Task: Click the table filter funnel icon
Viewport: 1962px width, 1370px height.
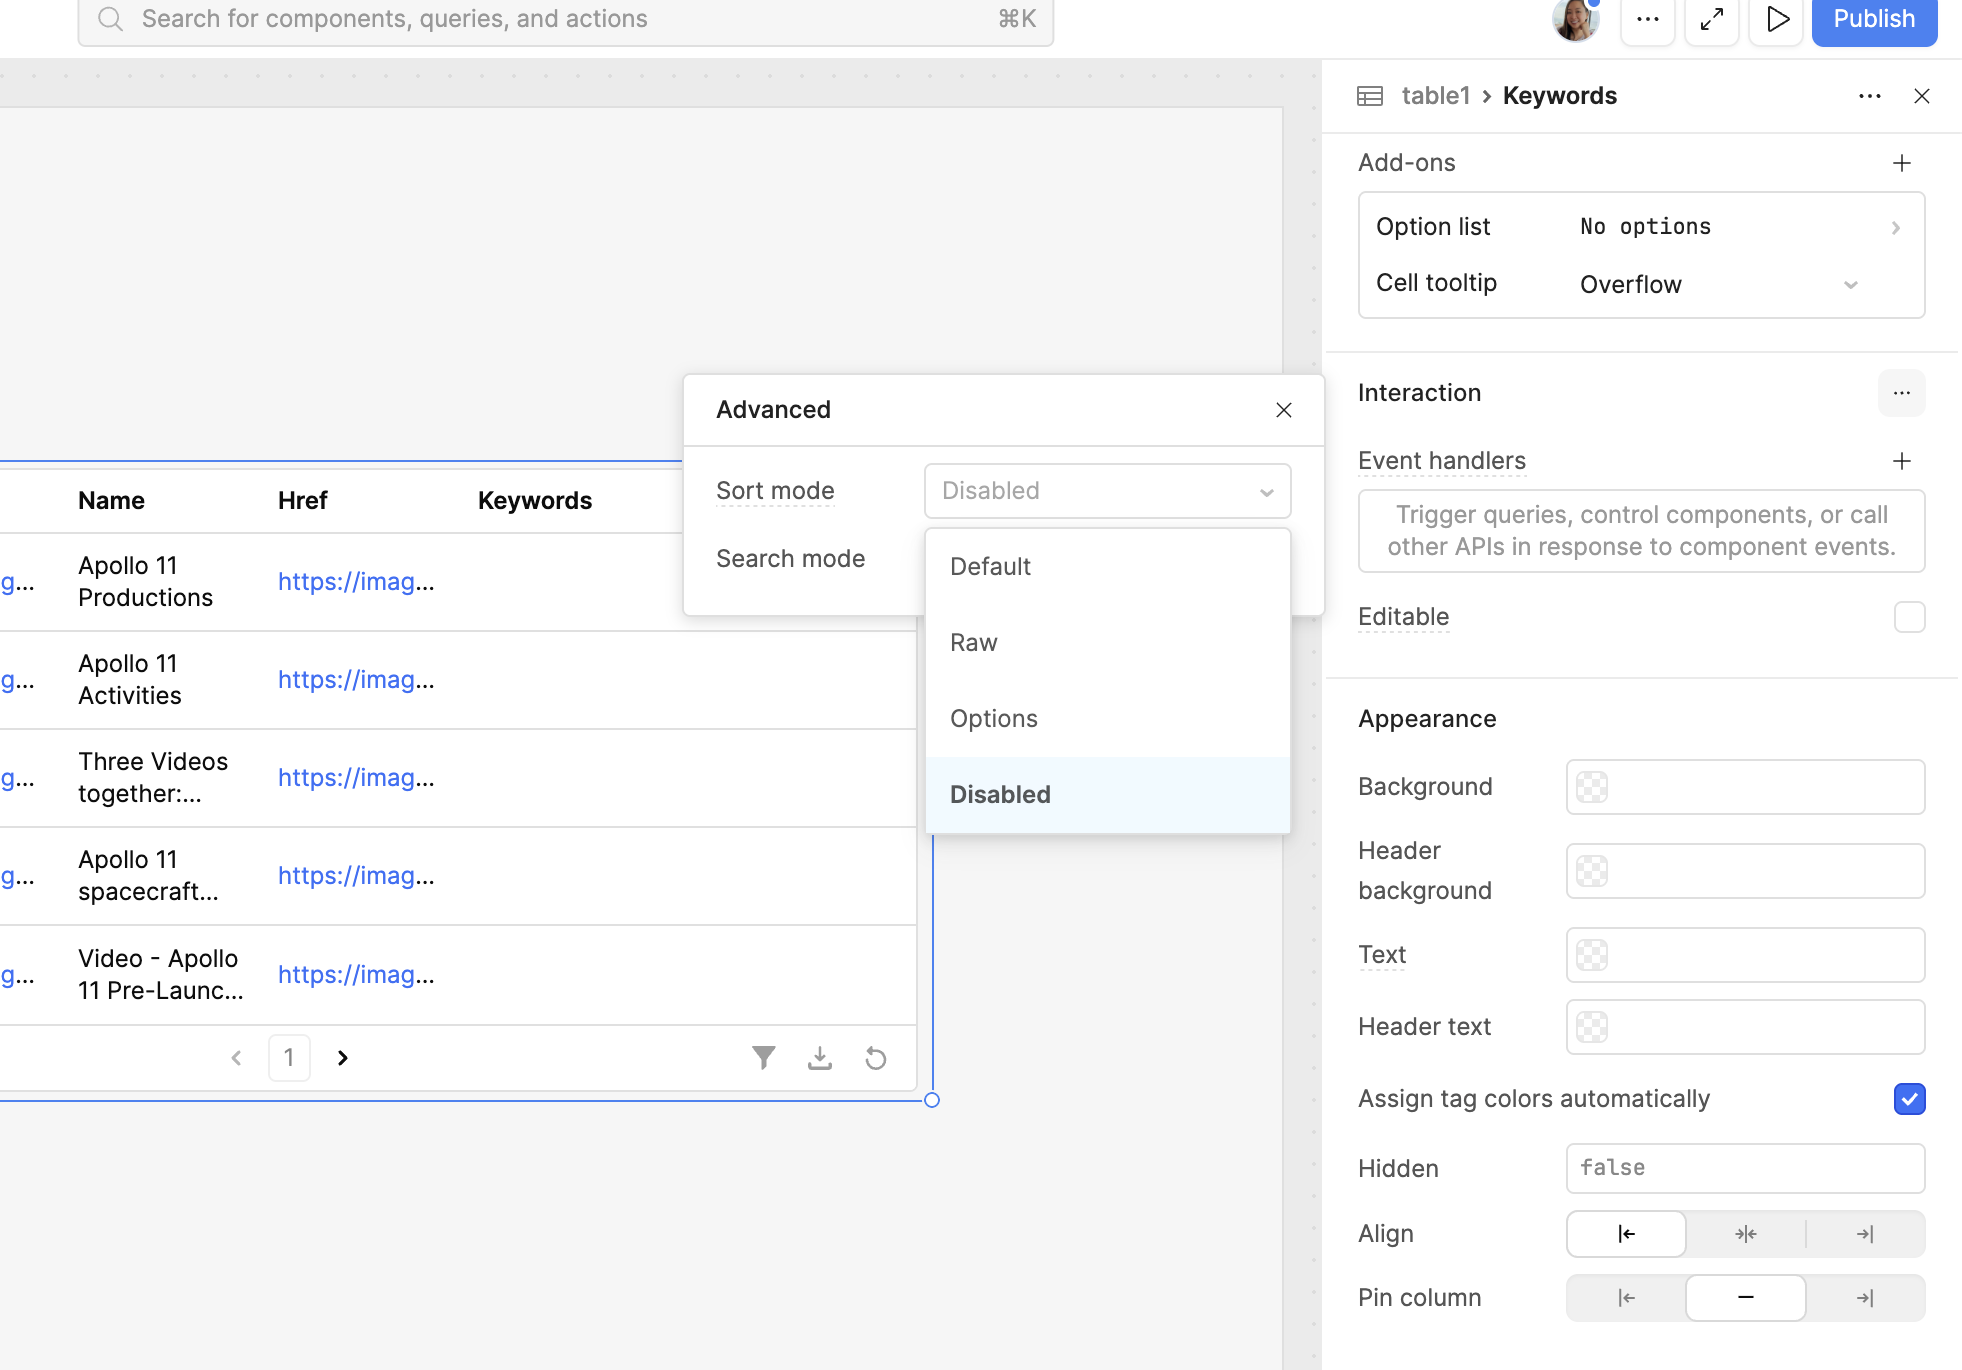Action: coord(763,1057)
